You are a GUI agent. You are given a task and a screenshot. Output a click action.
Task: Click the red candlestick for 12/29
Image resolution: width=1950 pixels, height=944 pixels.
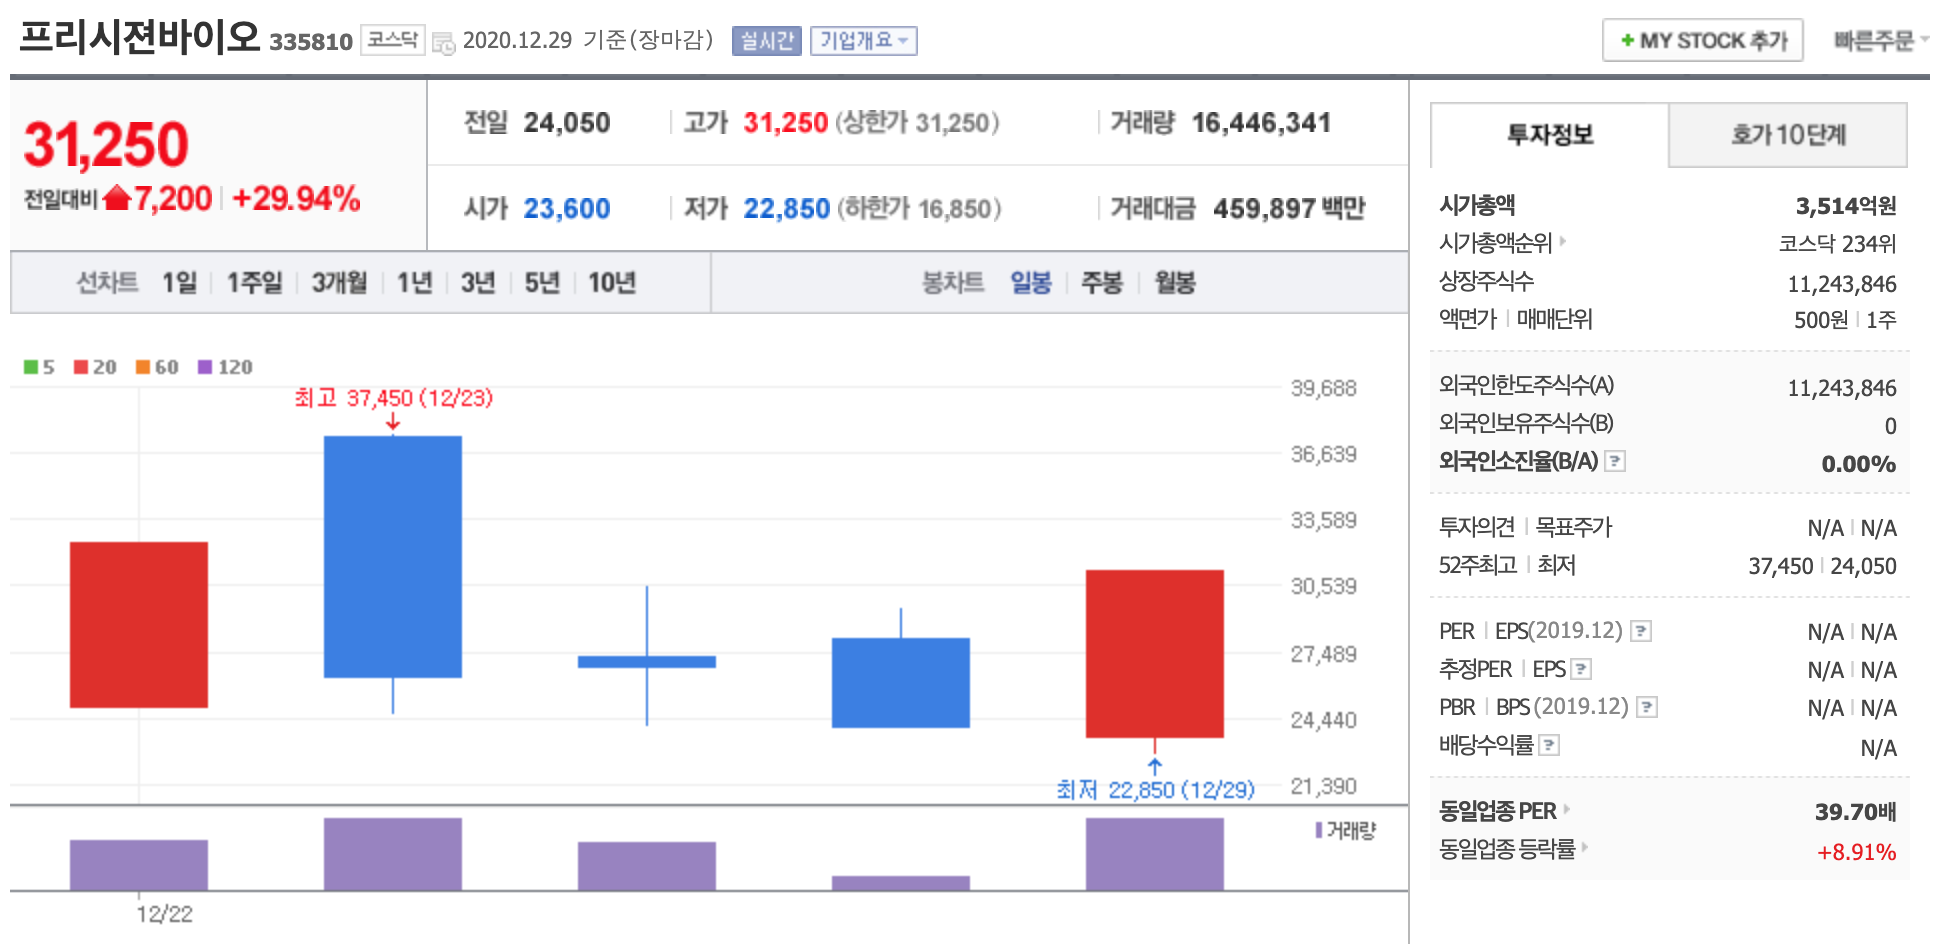[x=1155, y=654]
